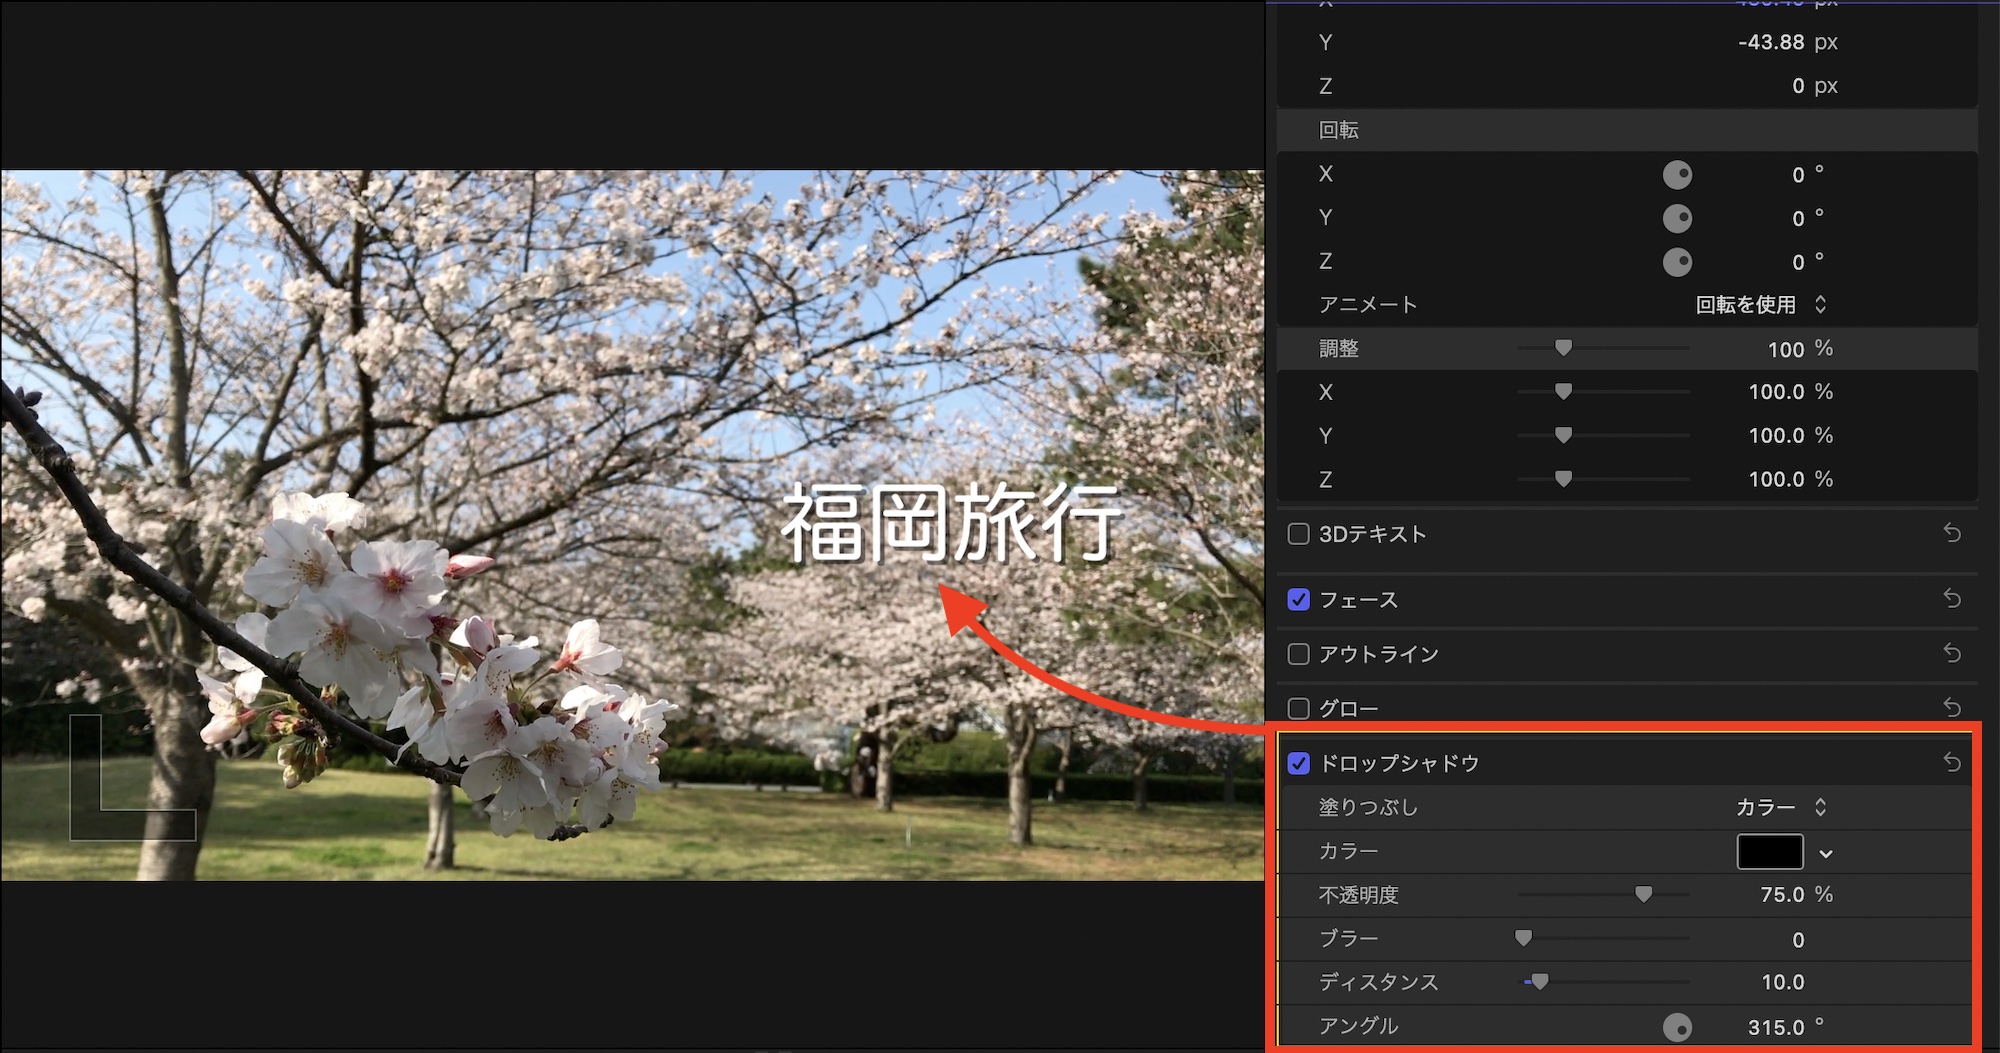
Task: Click the 回転 Z rotation dial
Action: coord(1677,262)
